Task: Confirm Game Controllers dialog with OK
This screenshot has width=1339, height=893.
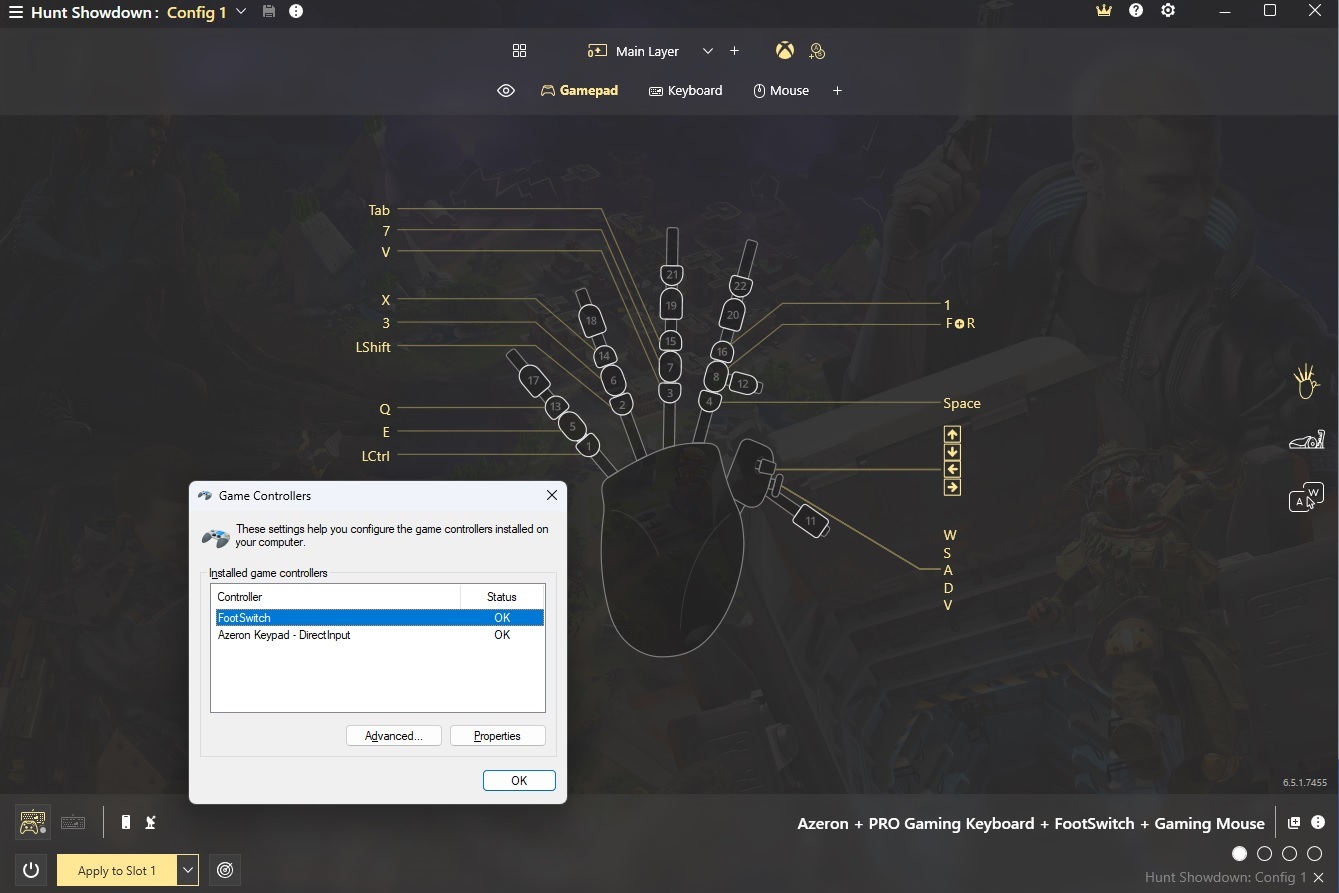Action: click(x=519, y=781)
